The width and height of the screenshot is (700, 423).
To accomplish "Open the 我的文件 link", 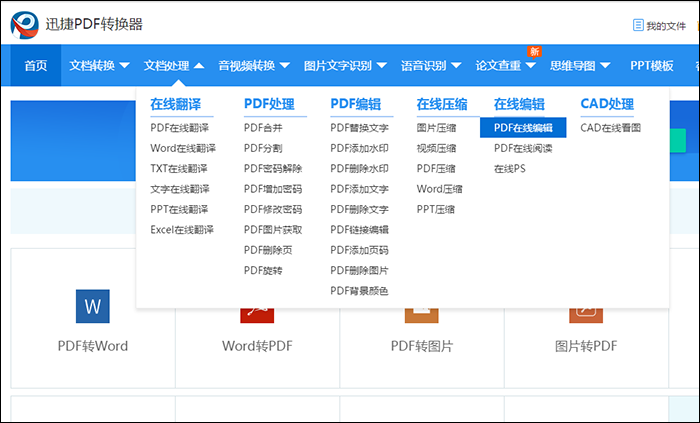I will pyautogui.click(x=666, y=26).
